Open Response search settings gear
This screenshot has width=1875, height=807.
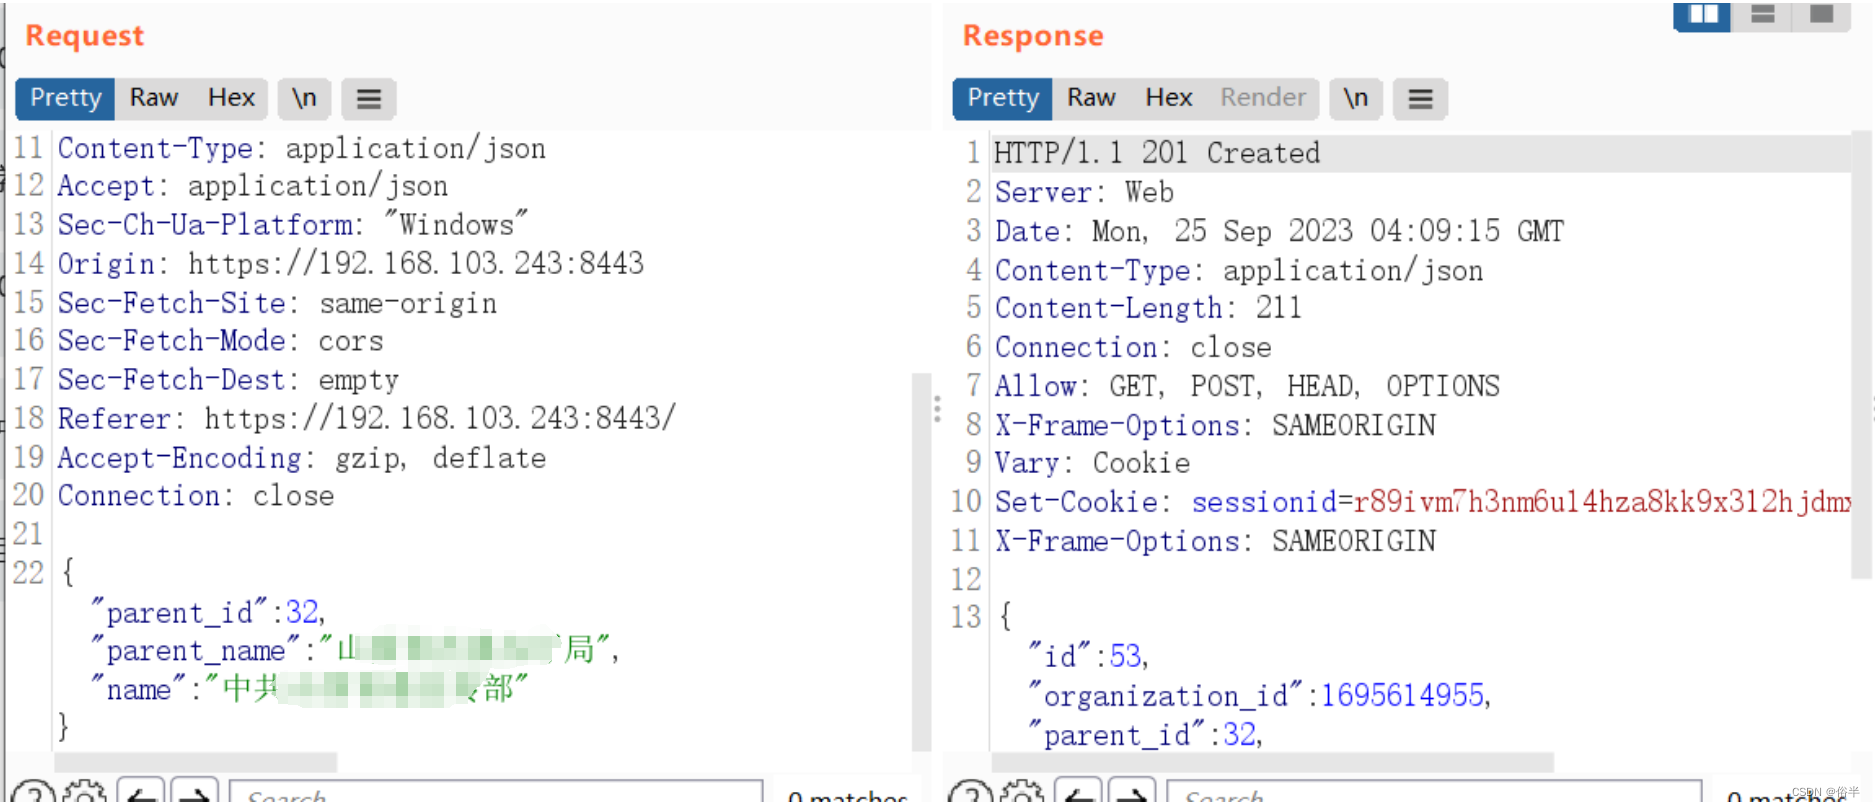tap(1022, 793)
